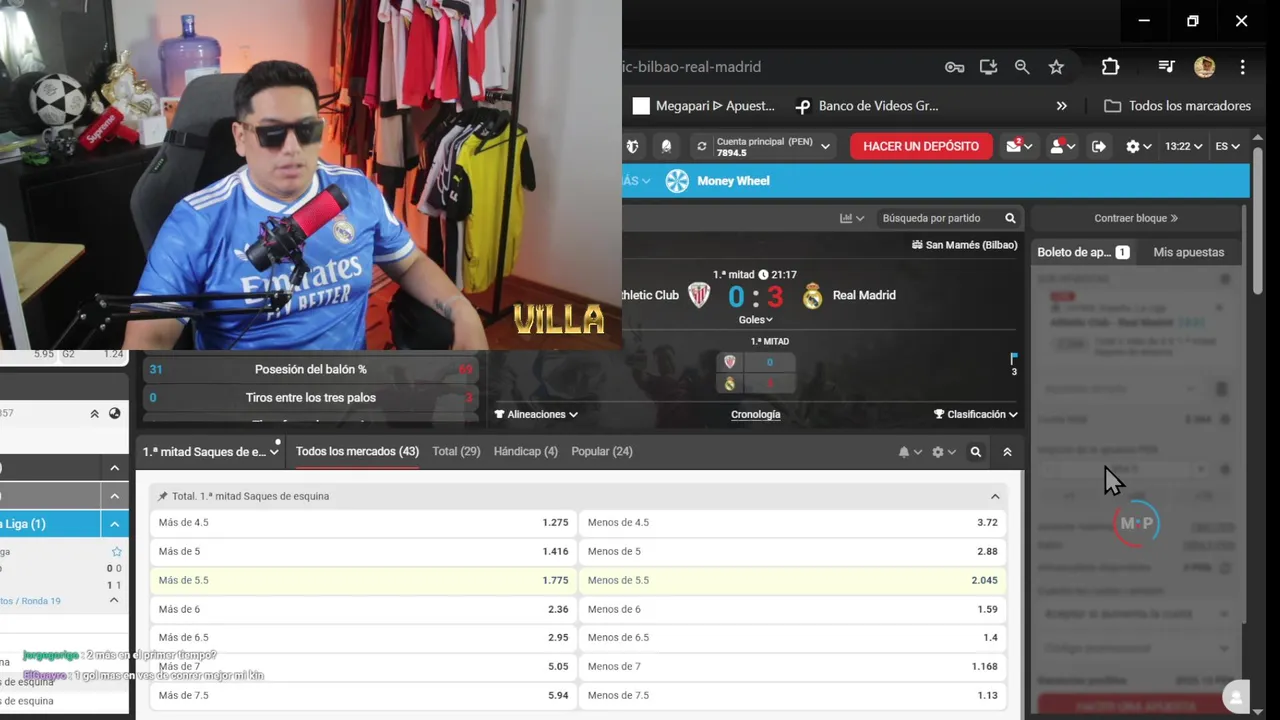Select Popular (24) tab

pos(601,452)
